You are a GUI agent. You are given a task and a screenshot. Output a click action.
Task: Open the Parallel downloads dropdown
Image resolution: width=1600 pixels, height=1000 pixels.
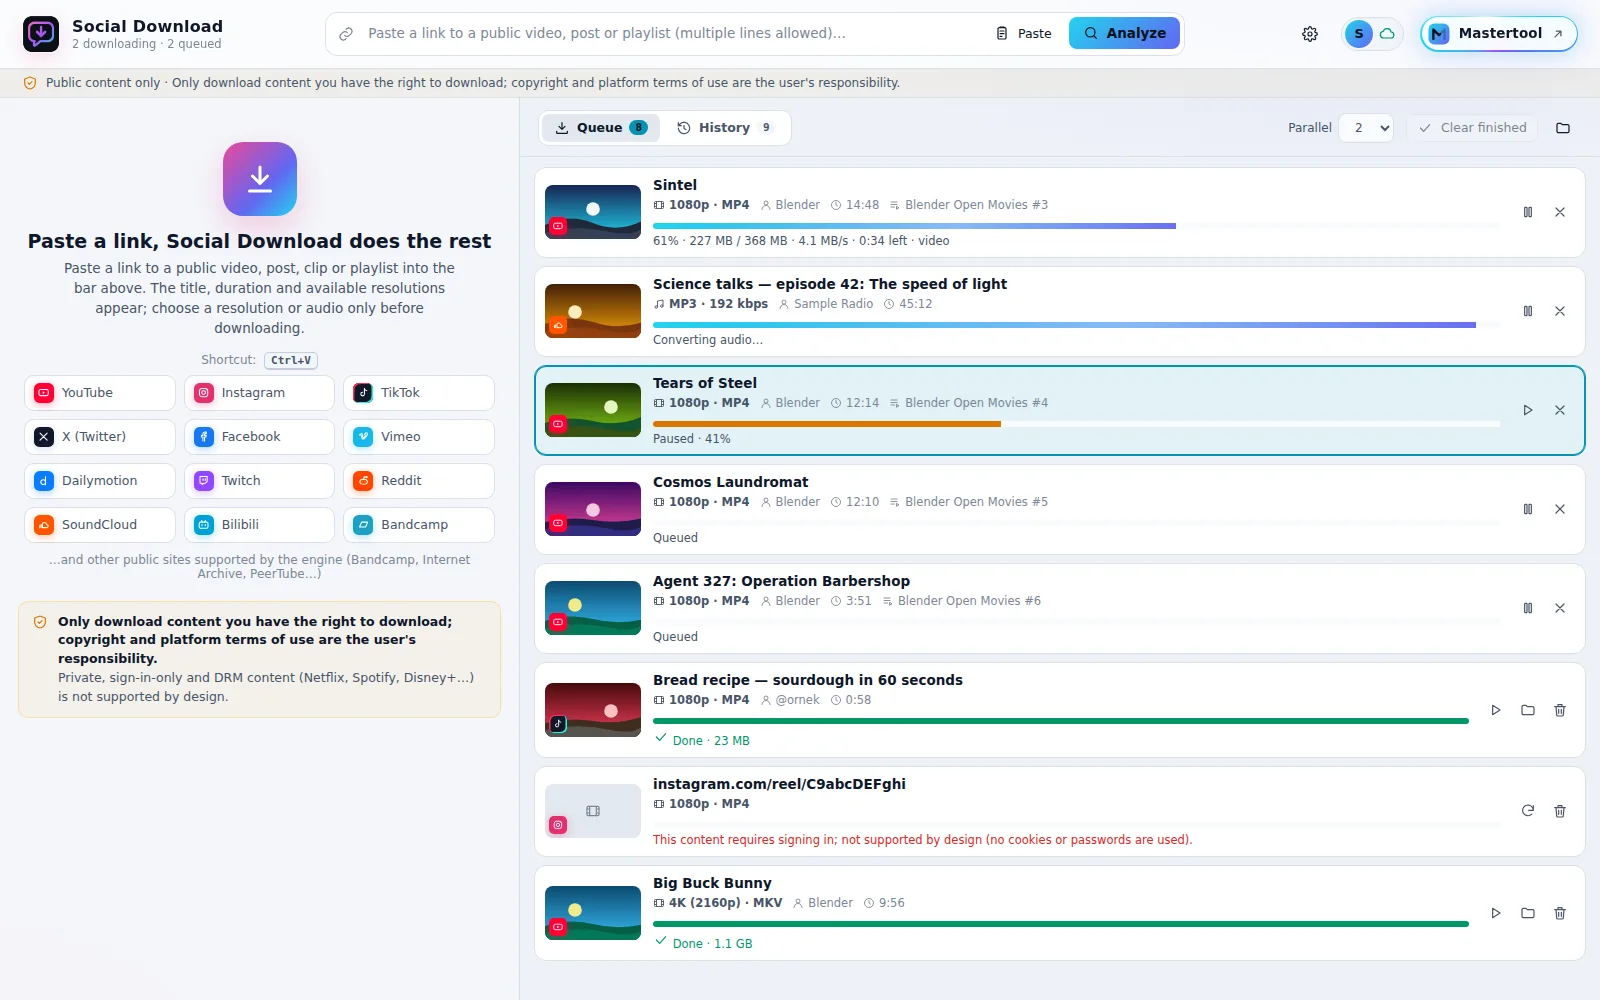1366,128
